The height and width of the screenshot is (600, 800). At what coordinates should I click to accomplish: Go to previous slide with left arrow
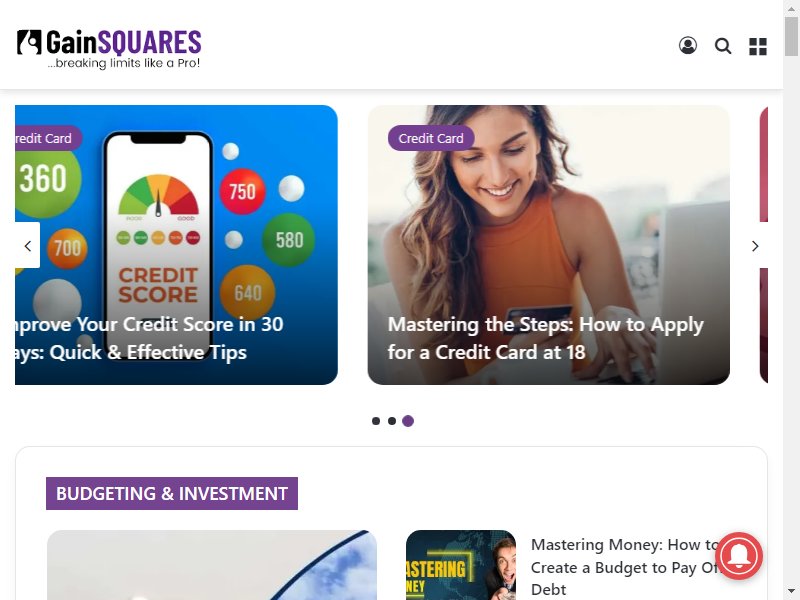coord(28,246)
